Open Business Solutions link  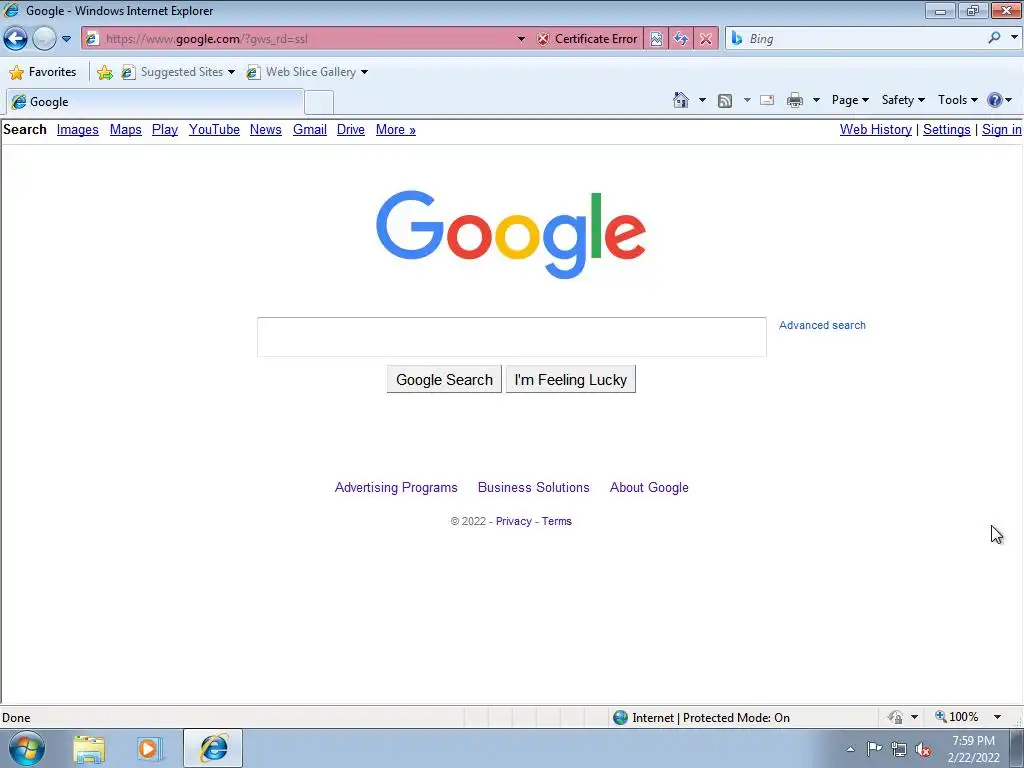tap(534, 488)
